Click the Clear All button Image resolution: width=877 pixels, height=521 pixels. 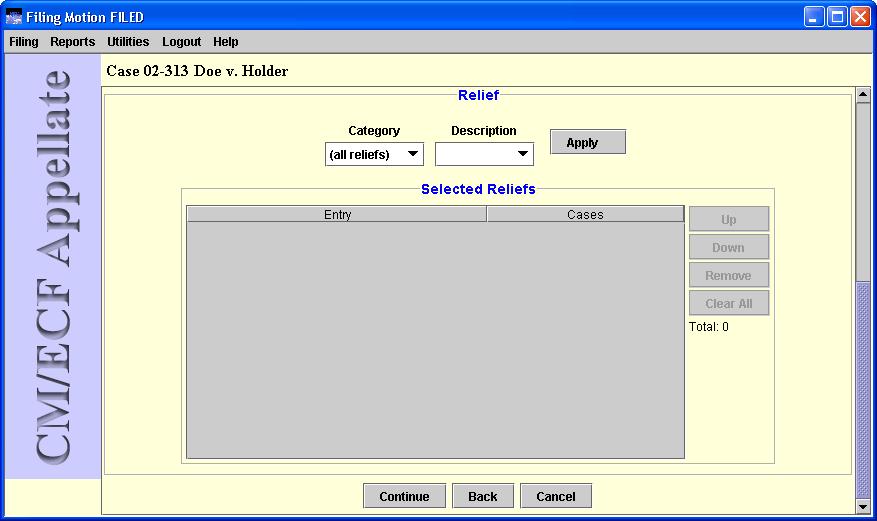click(729, 303)
